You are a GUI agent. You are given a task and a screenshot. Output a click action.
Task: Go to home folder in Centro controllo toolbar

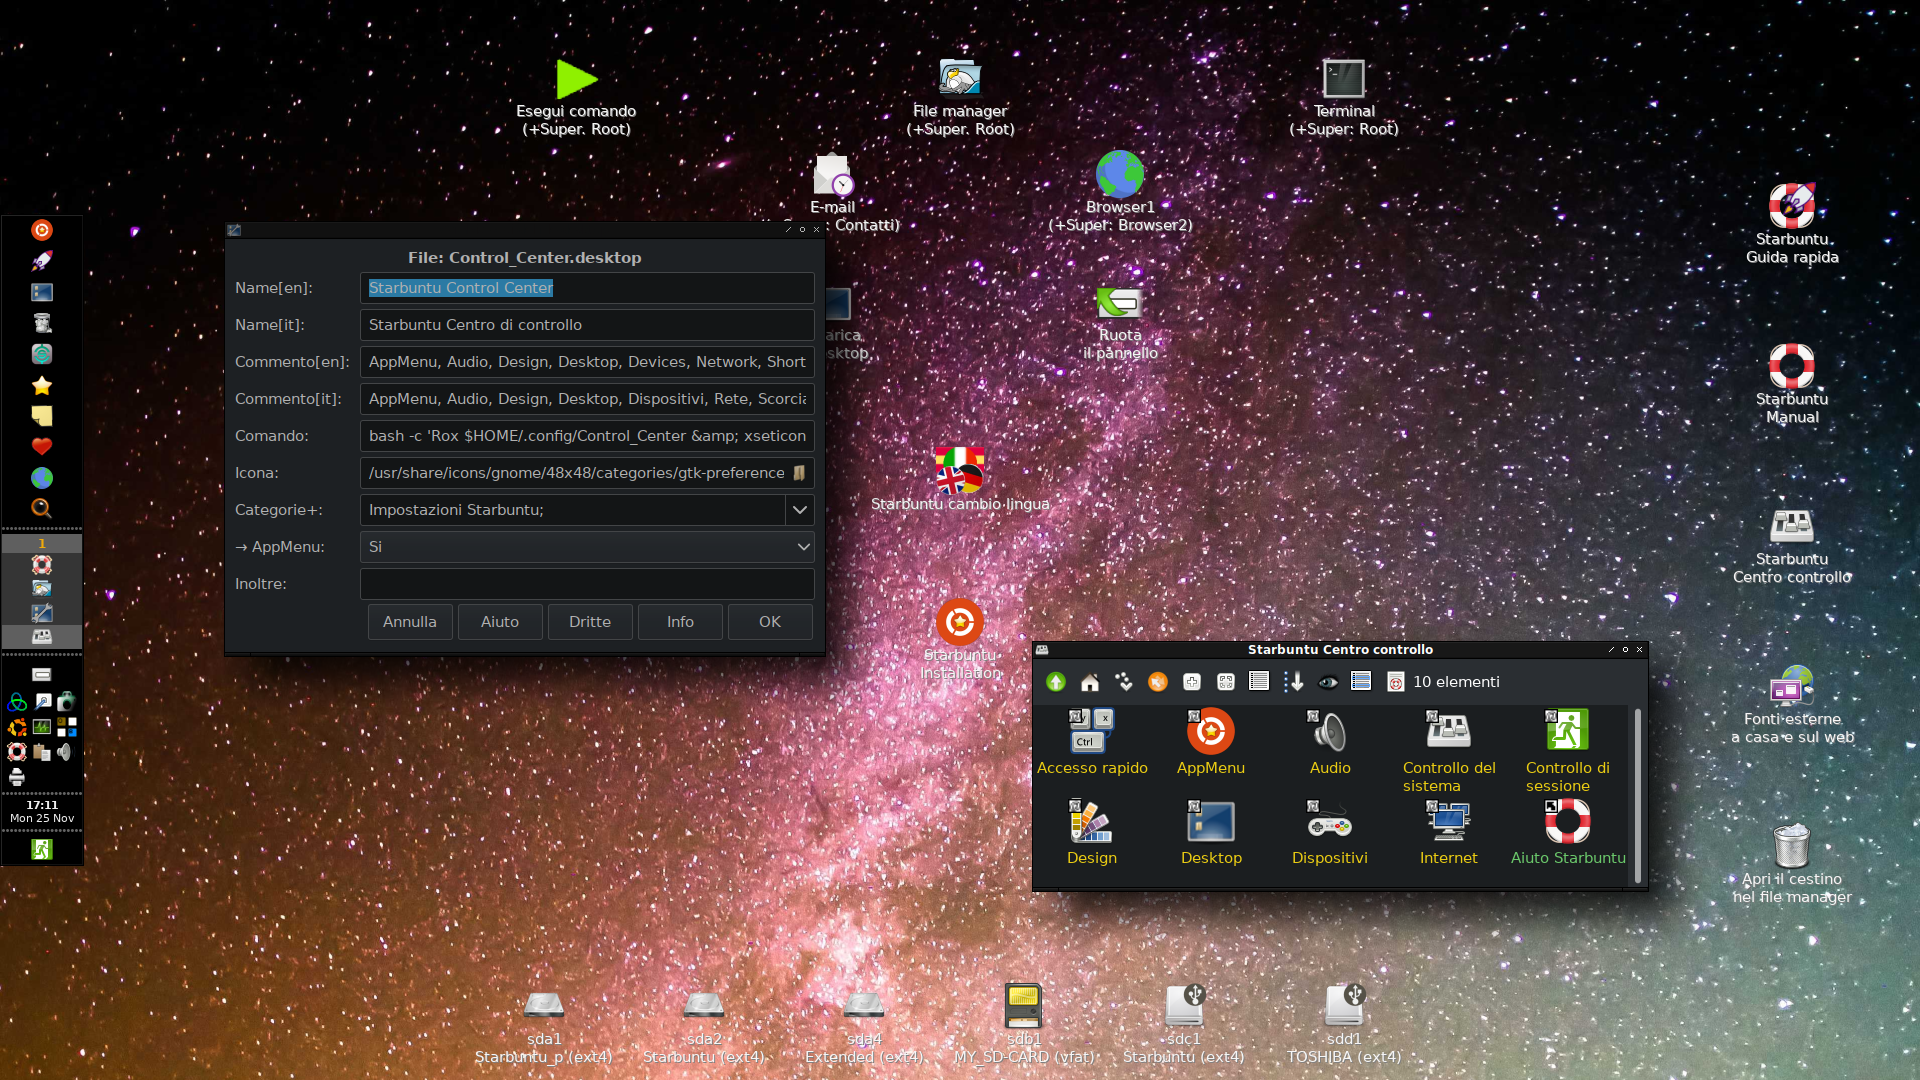pos(1090,682)
